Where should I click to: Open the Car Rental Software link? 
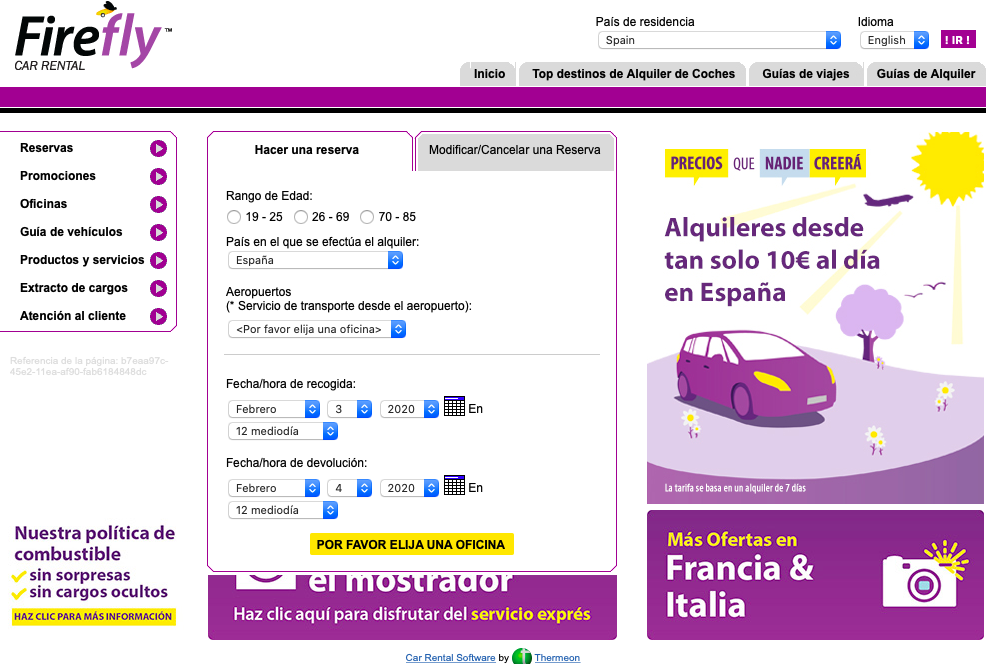(x=450, y=658)
